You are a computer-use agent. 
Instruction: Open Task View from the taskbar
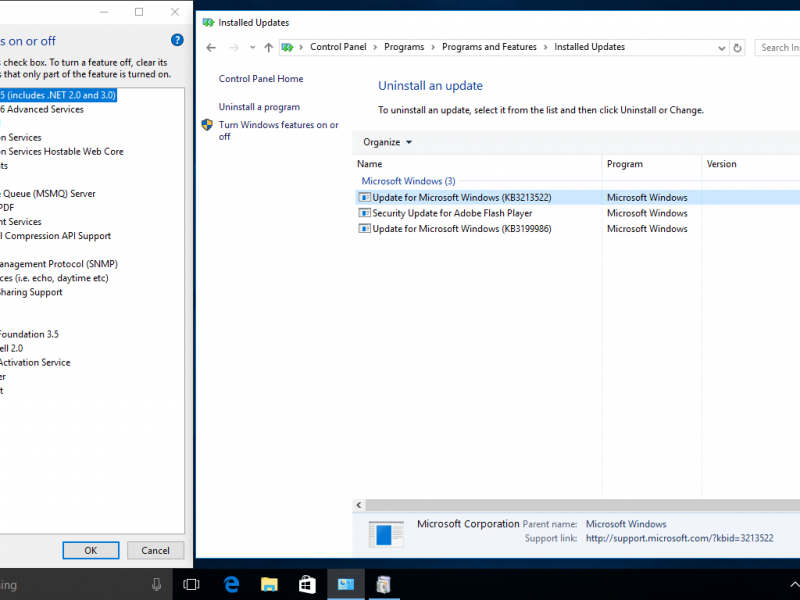(x=191, y=585)
